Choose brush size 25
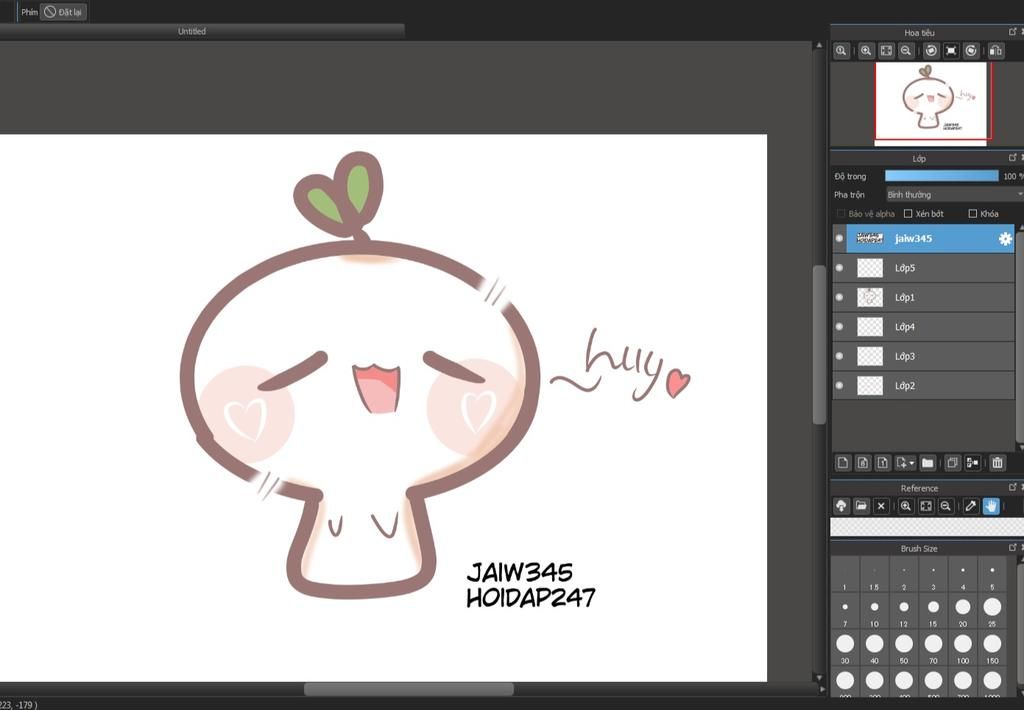 click(992, 611)
